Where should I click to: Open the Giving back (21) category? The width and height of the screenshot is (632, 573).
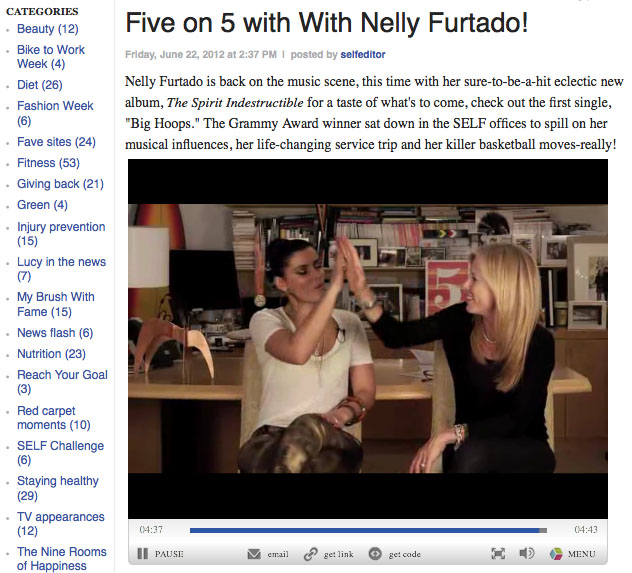point(60,184)
